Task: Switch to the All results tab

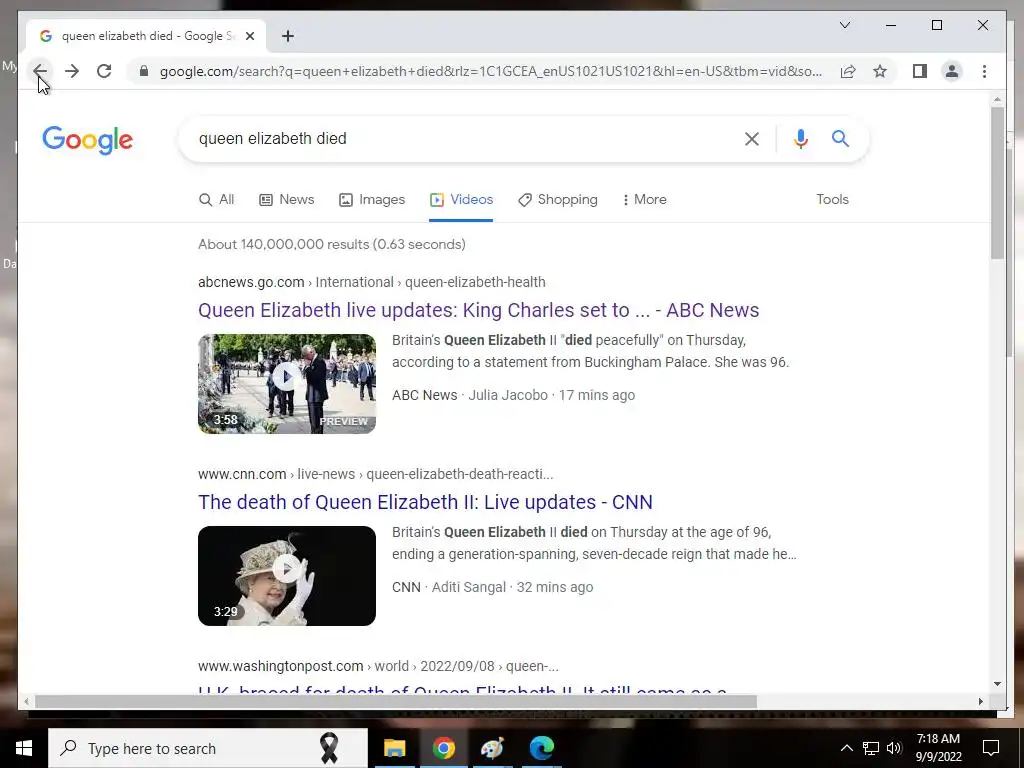Action: coord(216,200)
